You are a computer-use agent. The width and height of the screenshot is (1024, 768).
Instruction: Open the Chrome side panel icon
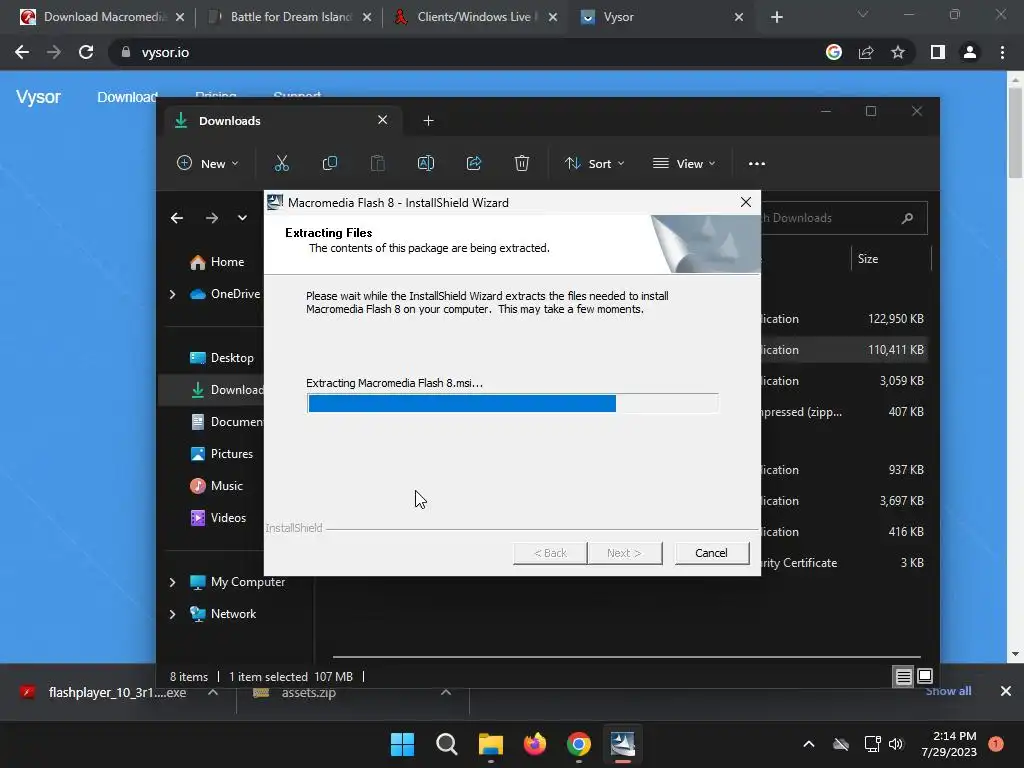coord(938,52)
